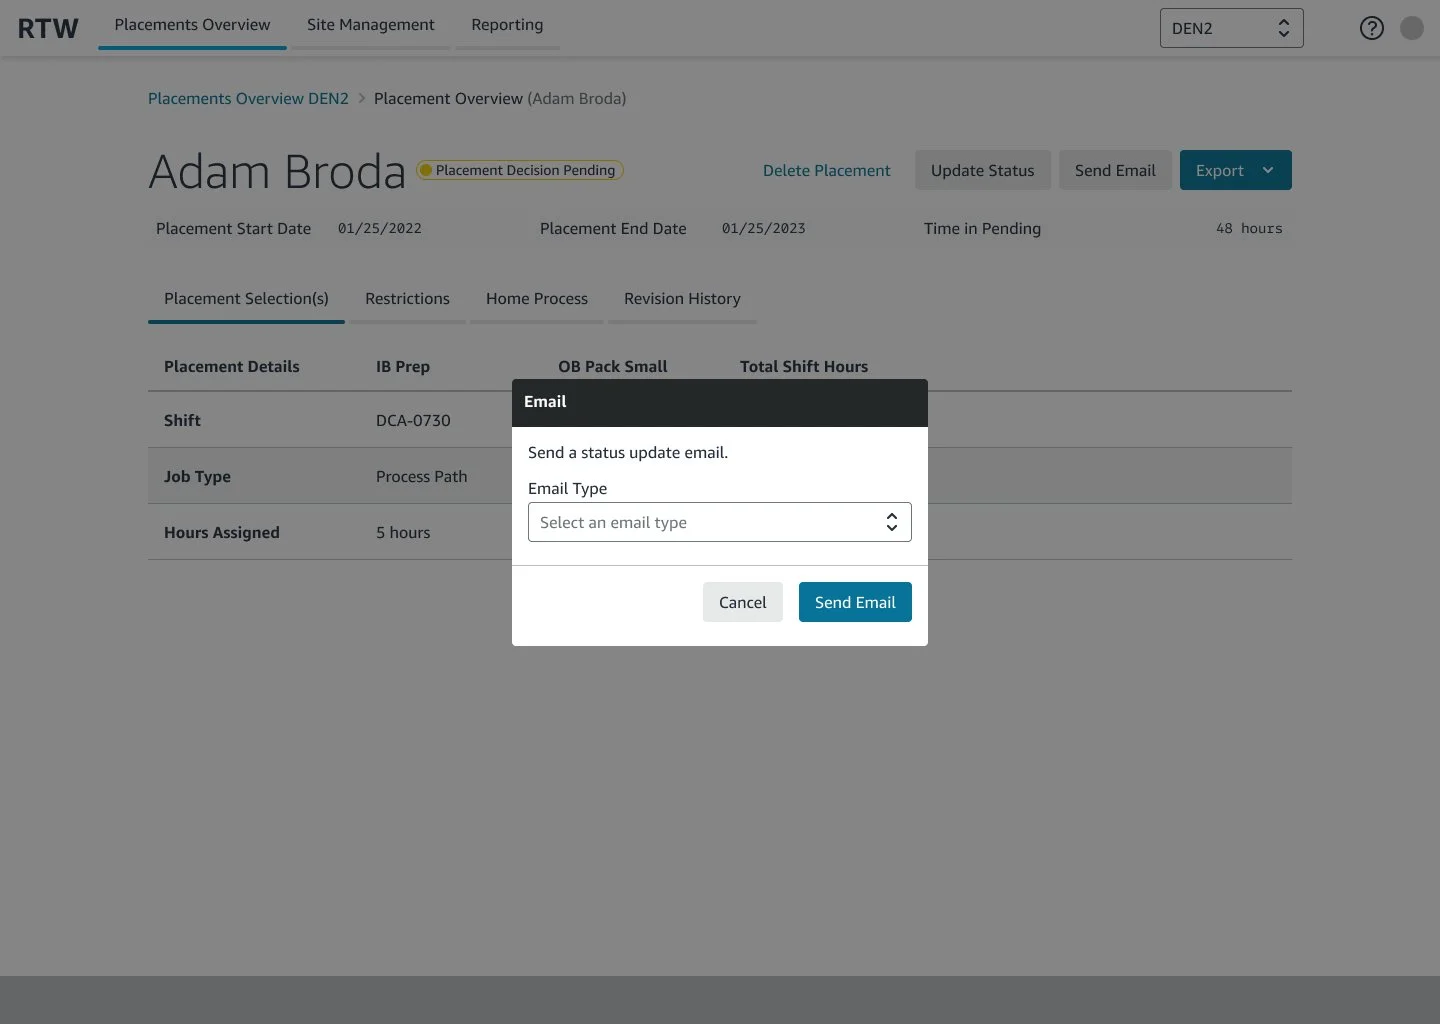Open the DEN2 site selector dropdown
1440x1024 pixels.
point(1232,28)
